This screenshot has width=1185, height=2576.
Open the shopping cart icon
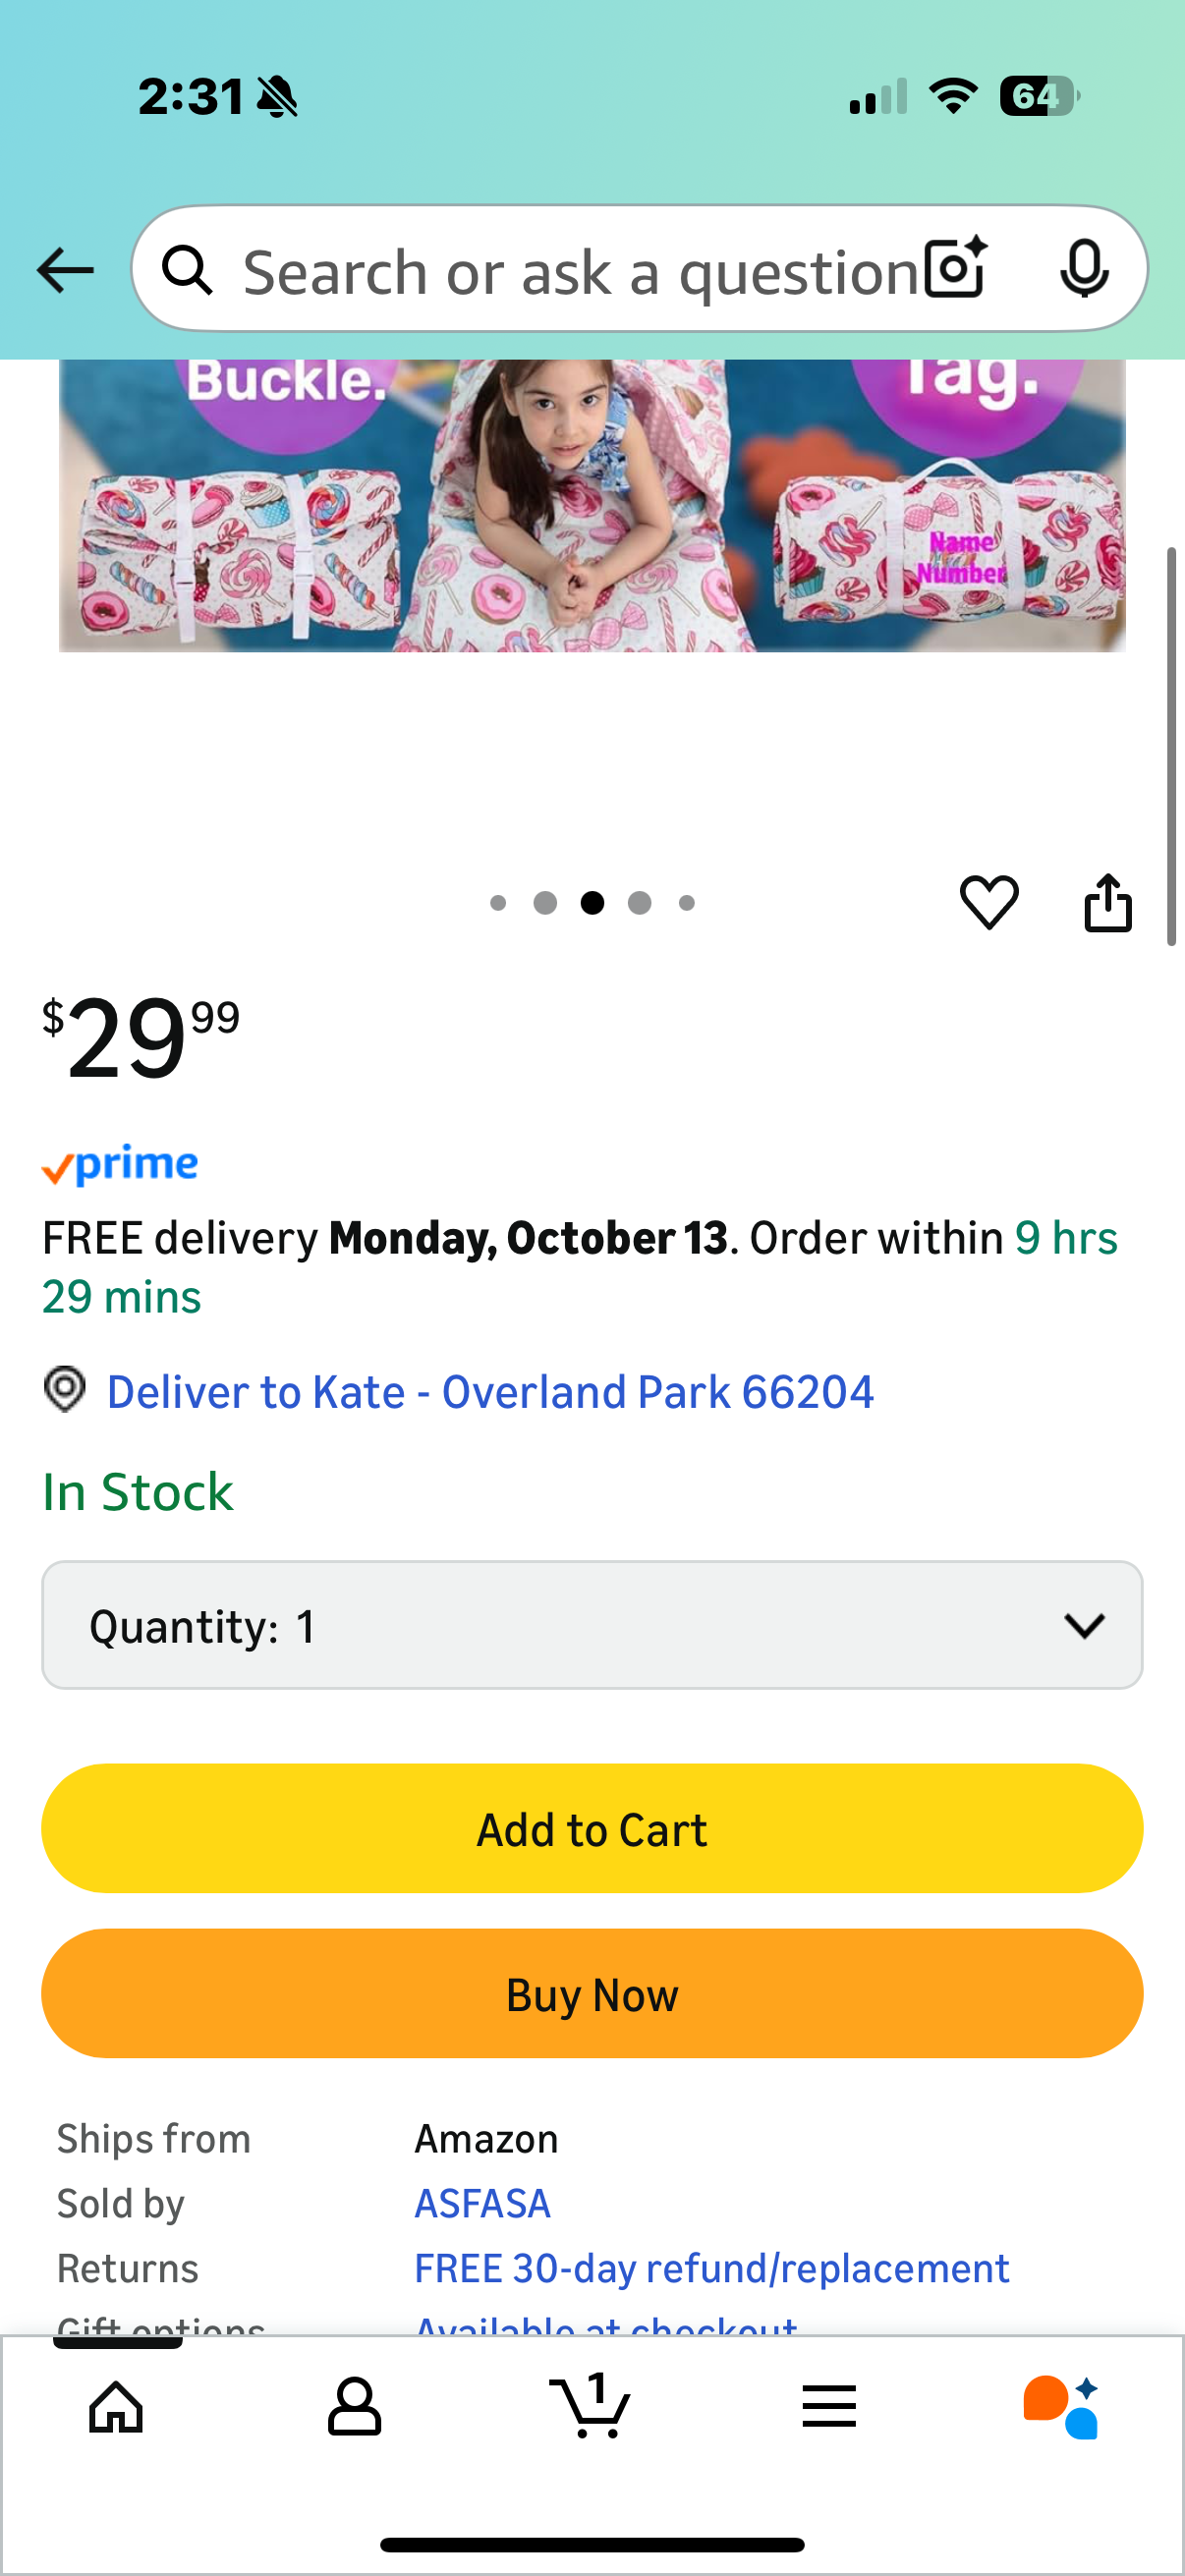(x=590, y=2406)
